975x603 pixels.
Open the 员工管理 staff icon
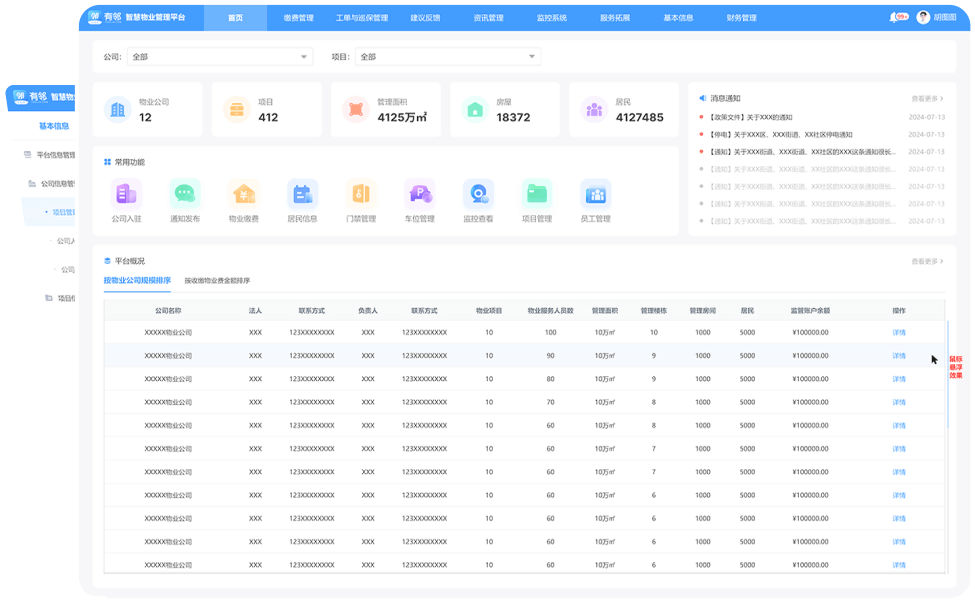coord(596,194)
